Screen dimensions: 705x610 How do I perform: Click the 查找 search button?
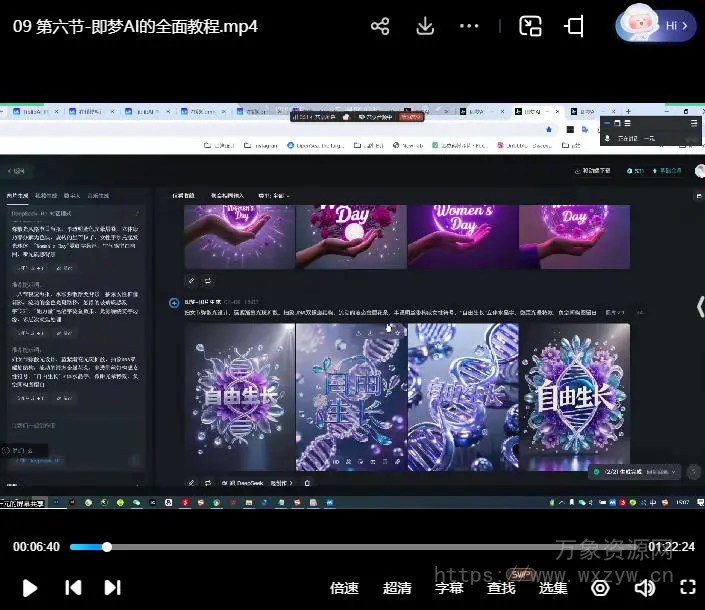(501, 588)
